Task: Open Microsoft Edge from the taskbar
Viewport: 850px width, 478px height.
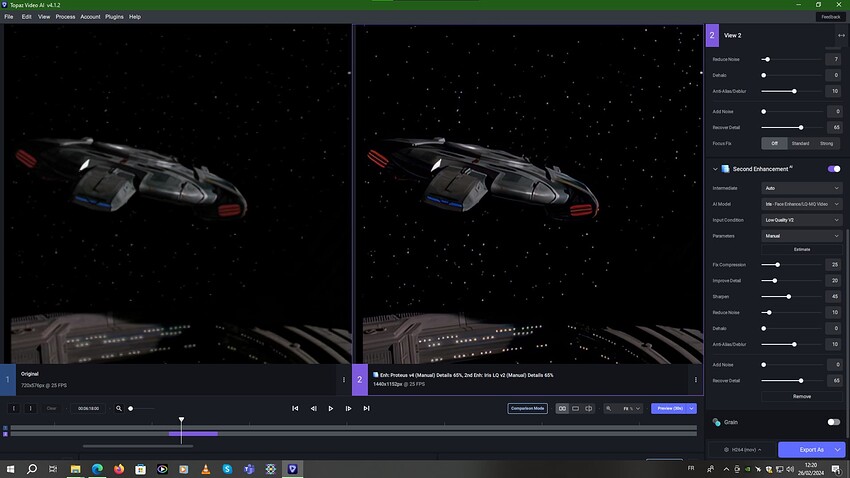Action: coord(97,469)
